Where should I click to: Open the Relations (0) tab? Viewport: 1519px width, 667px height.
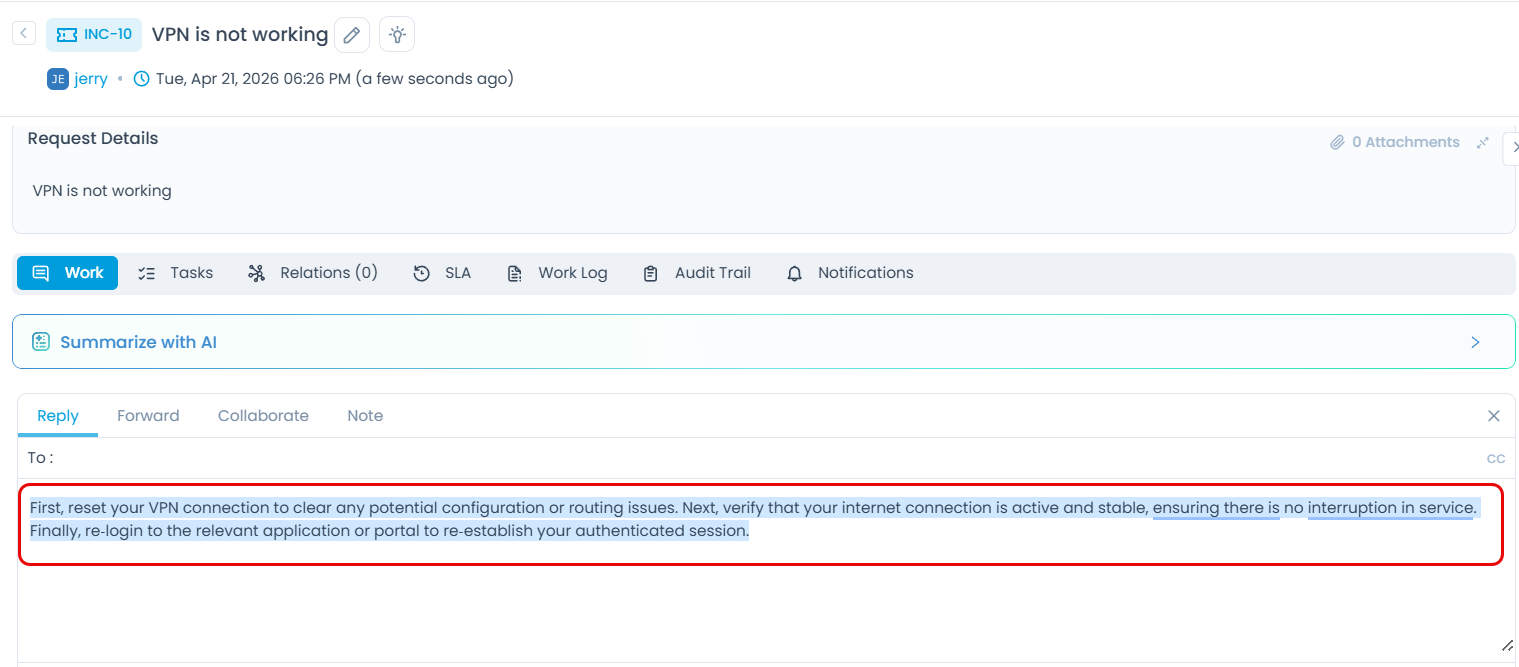point(313,273)
